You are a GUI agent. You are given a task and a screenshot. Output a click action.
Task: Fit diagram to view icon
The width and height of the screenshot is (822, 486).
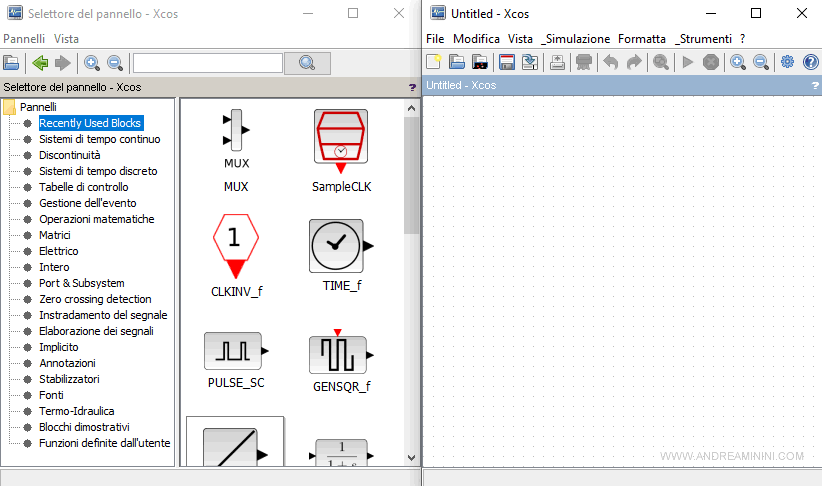pyautogui.click(x=661, y=62)
